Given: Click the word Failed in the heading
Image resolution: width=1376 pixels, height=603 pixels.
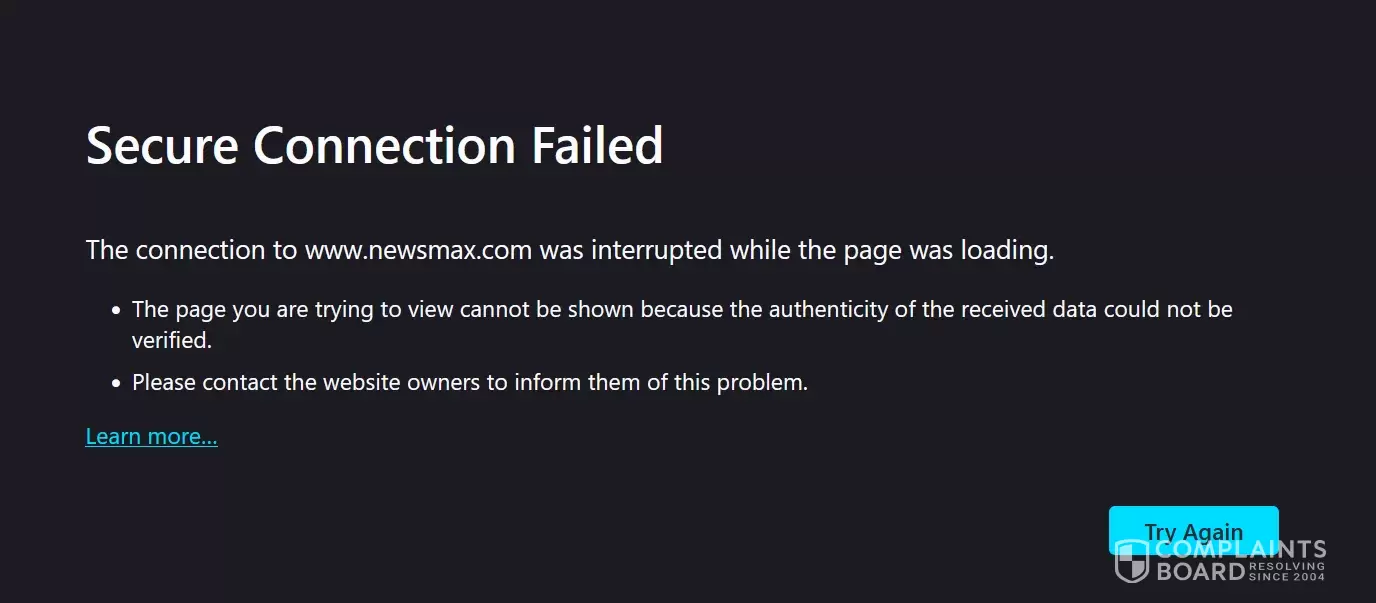Looking at the screenshot, I should point(597,145).
